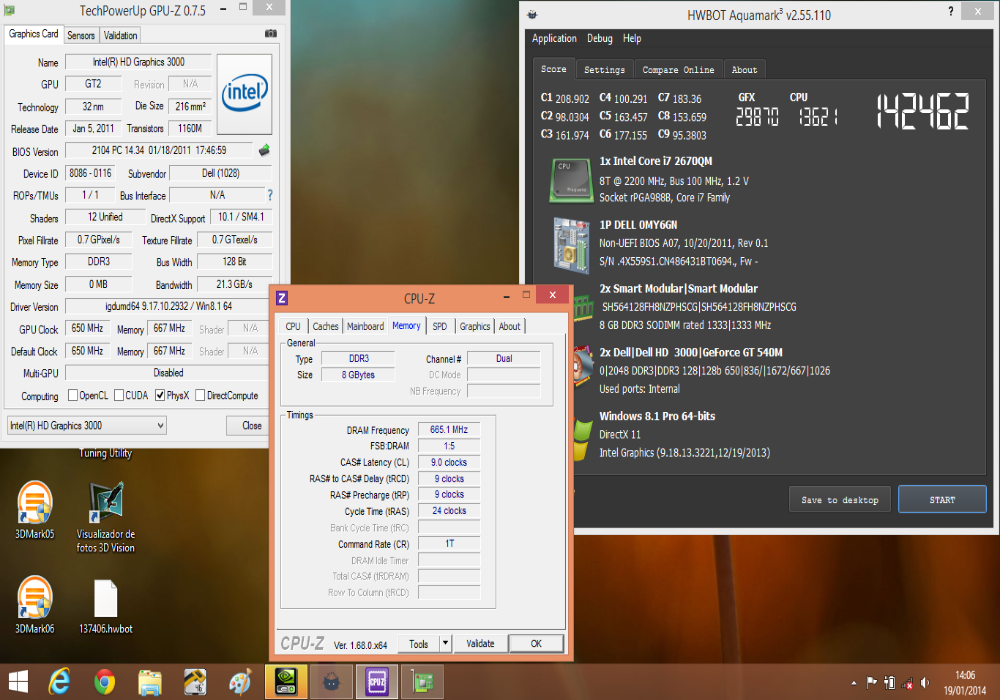Open CPU tab in CPU-Z
1000x700 pixels.
click(x=293, y=326)
